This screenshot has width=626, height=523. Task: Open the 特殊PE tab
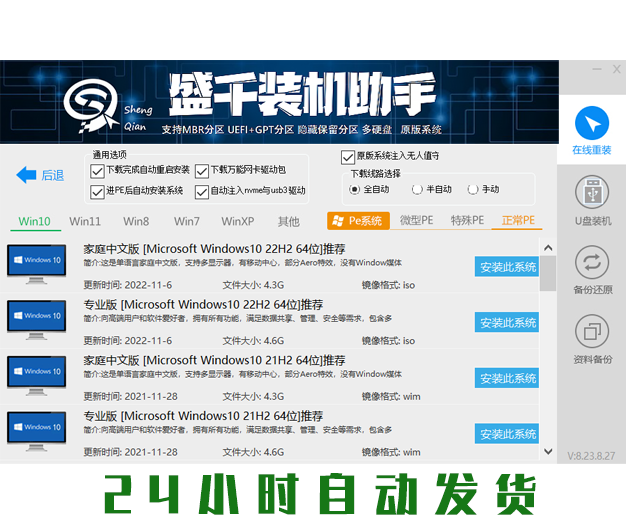[x=467, y=220]
